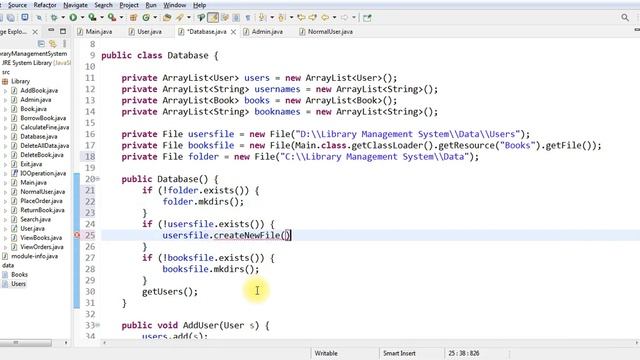Open the Run dropdown arrow

[82, 18]
